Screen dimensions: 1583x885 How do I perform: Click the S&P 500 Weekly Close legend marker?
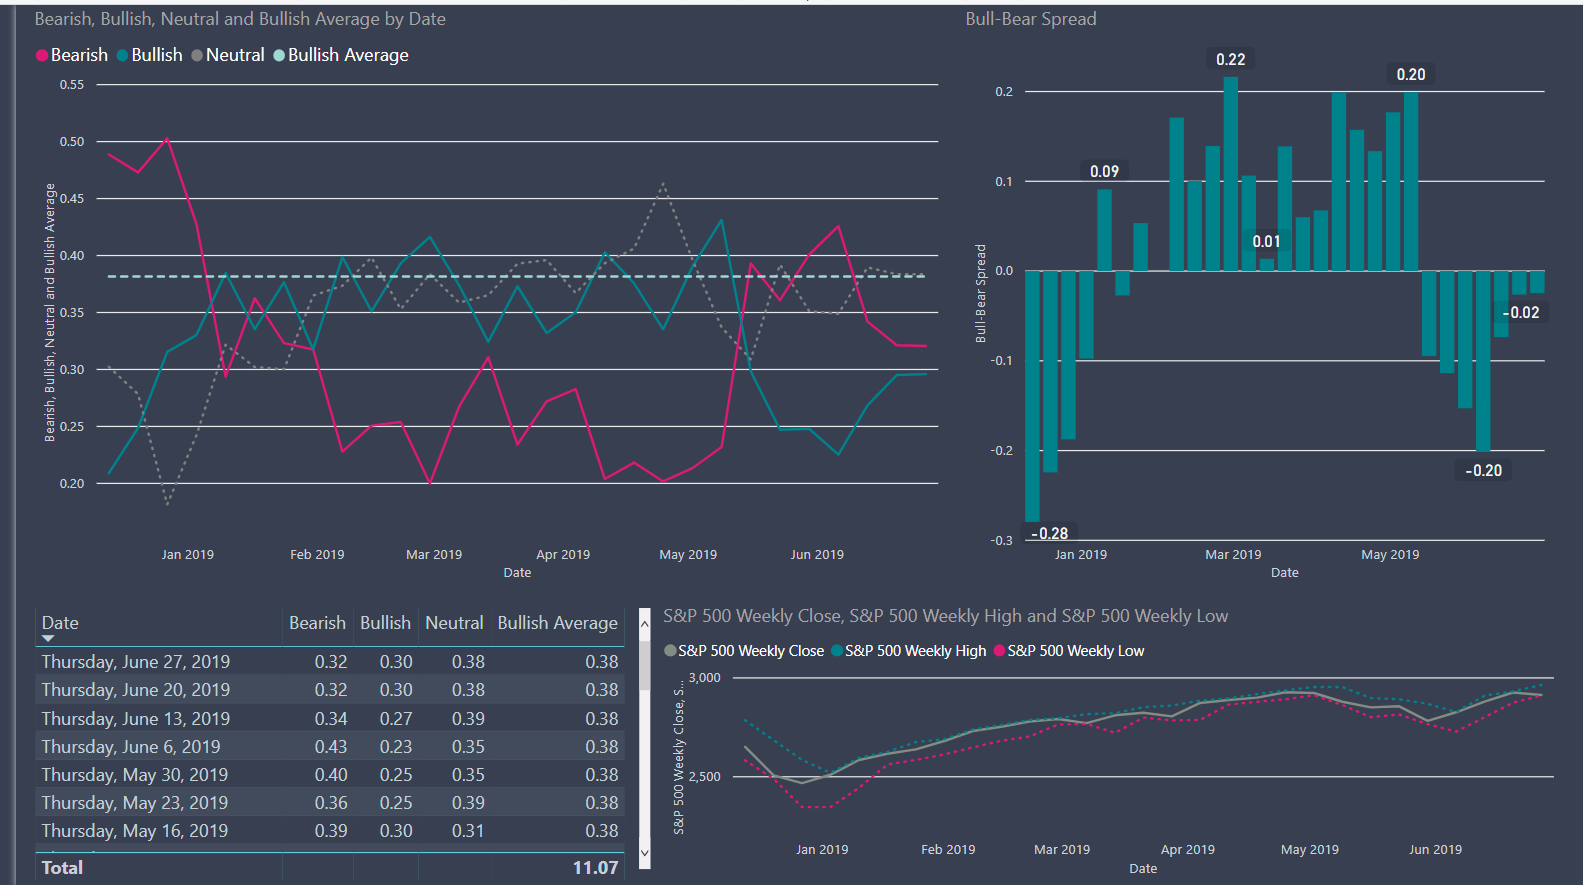[x=670, y=651]
